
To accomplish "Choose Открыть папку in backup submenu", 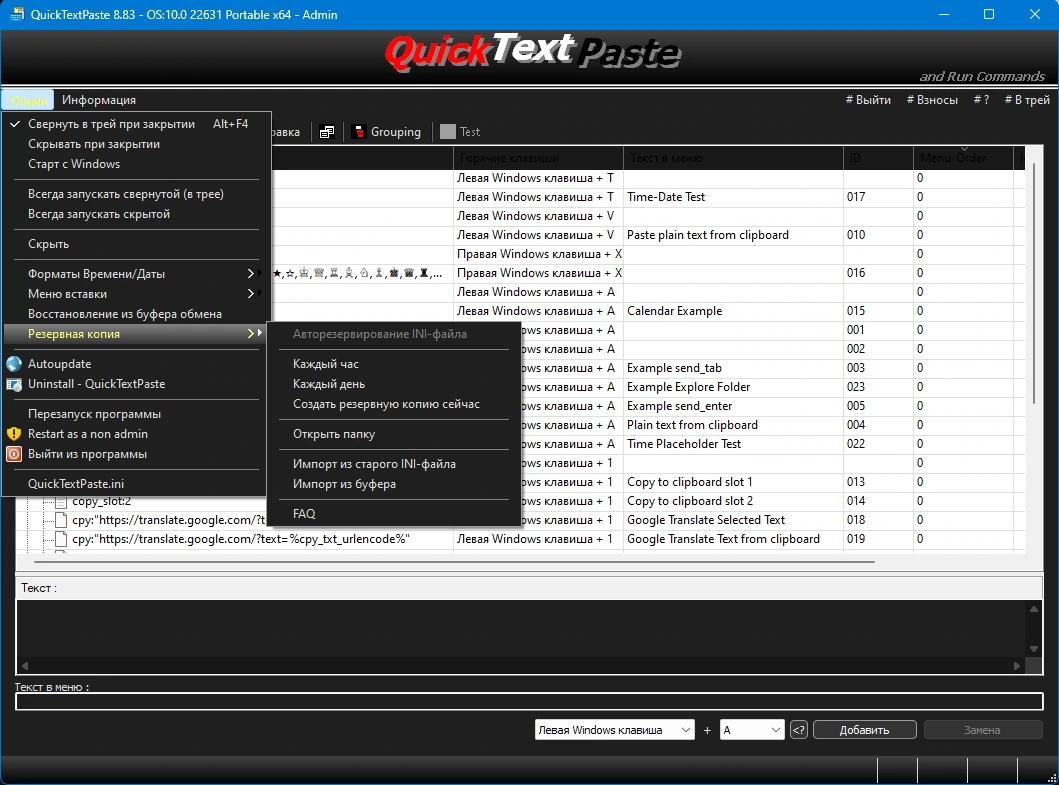I will pos(394,434).
